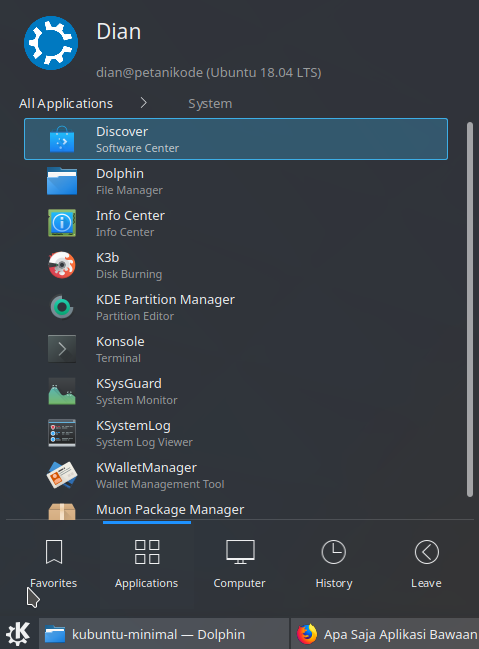Click Dolphin folder icon in taskbar

[x=55, y=634]
